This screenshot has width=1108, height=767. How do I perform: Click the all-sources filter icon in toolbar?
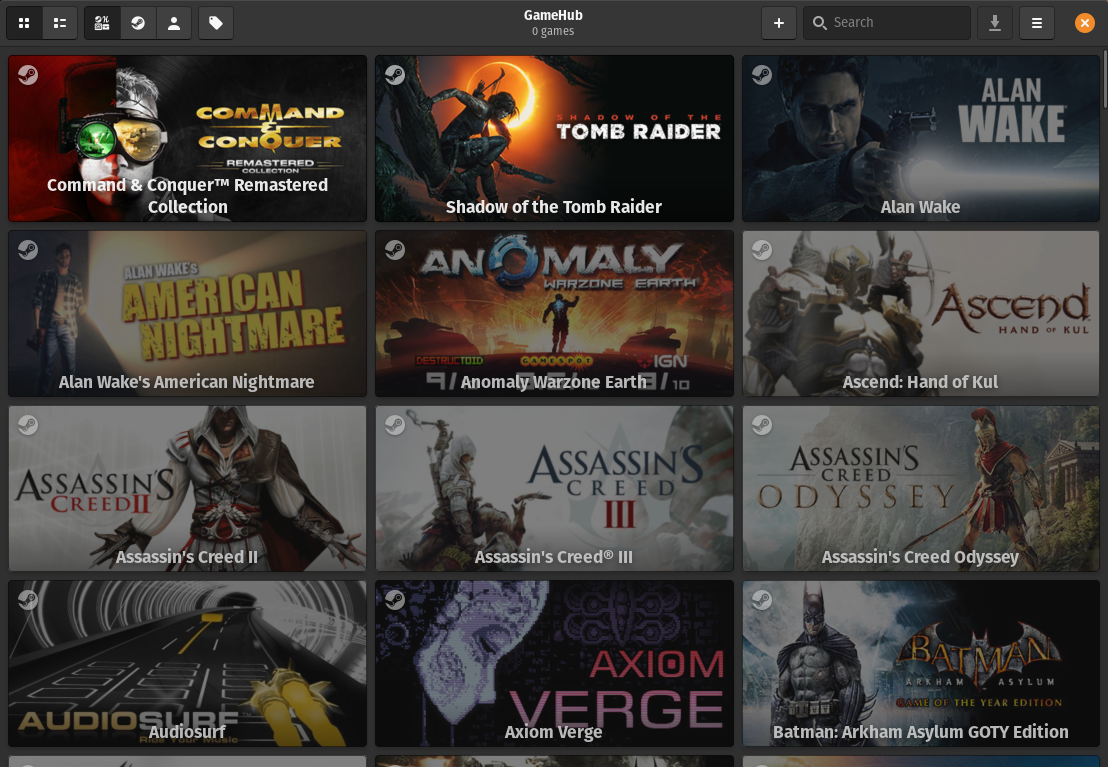pos(101,22)
